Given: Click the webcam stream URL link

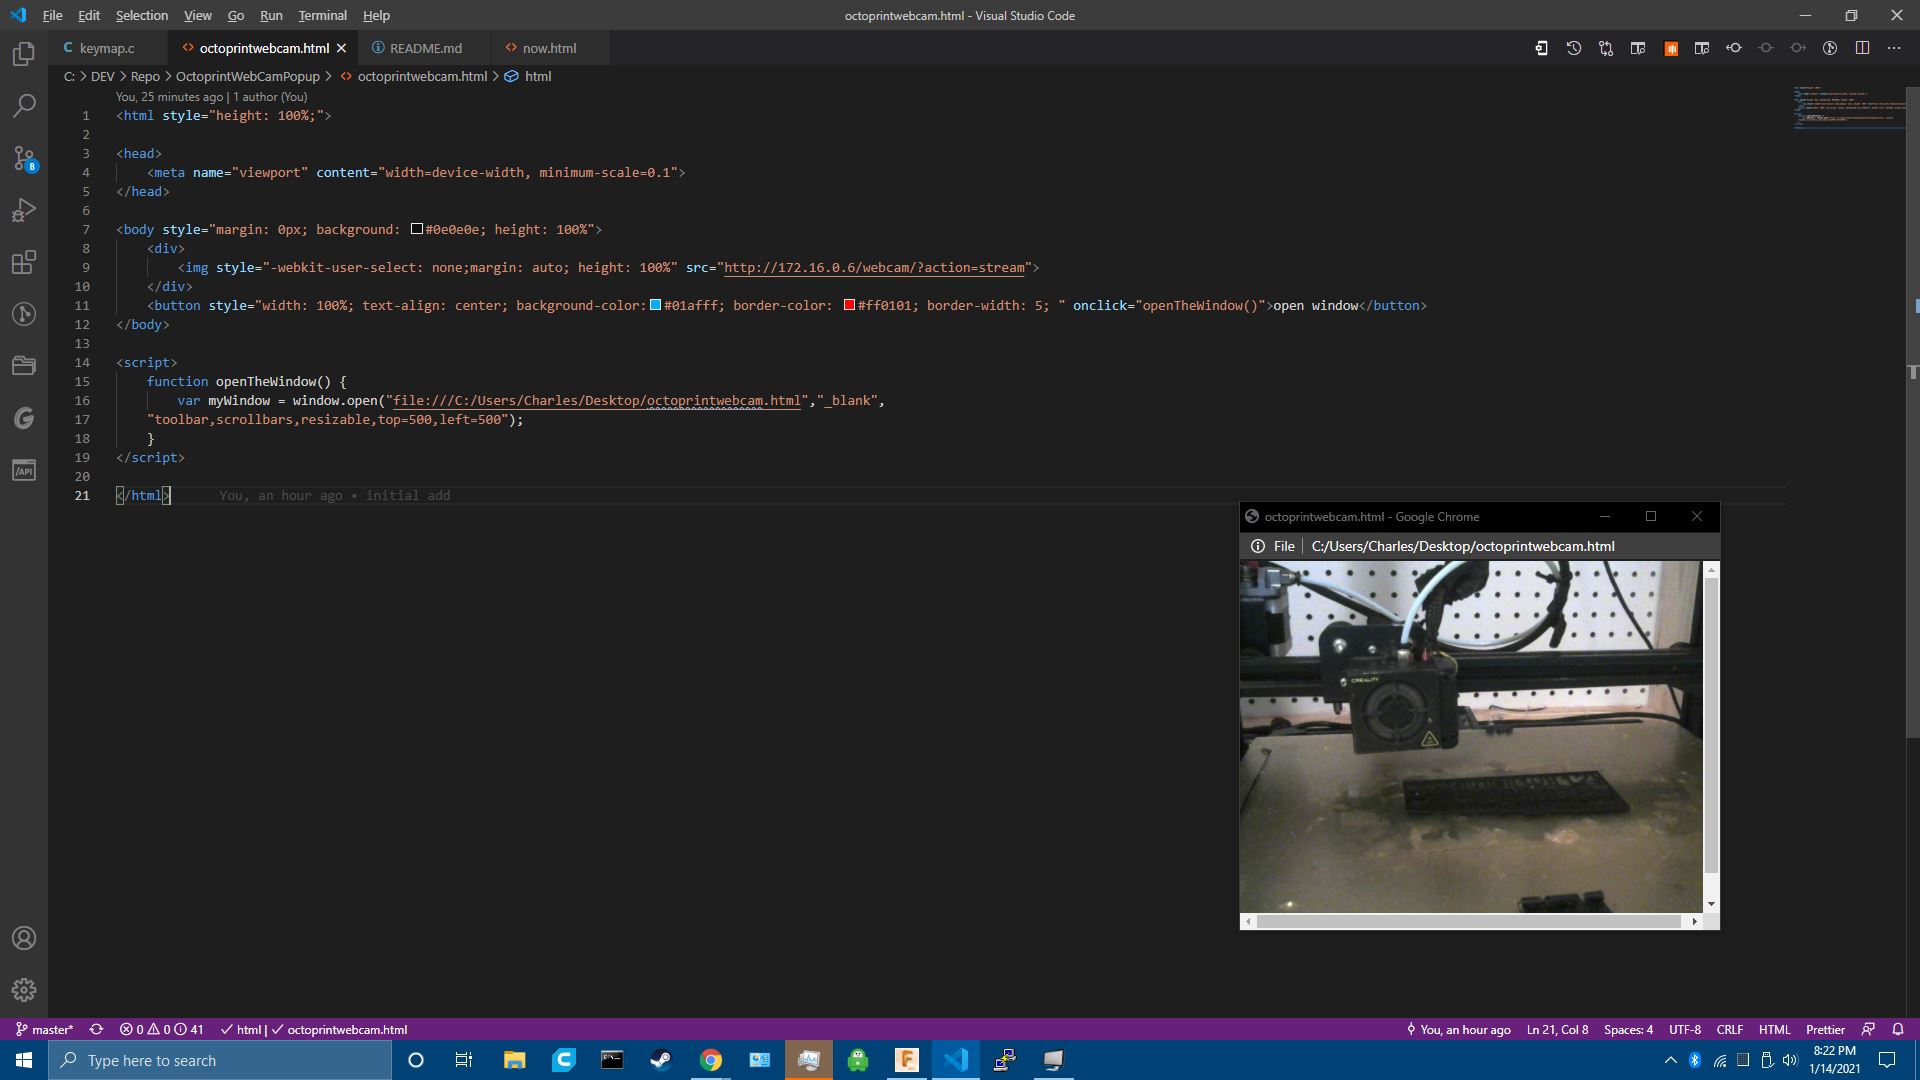Looking at the screenshot, I should pyautogui.click(x=875, y=267).
